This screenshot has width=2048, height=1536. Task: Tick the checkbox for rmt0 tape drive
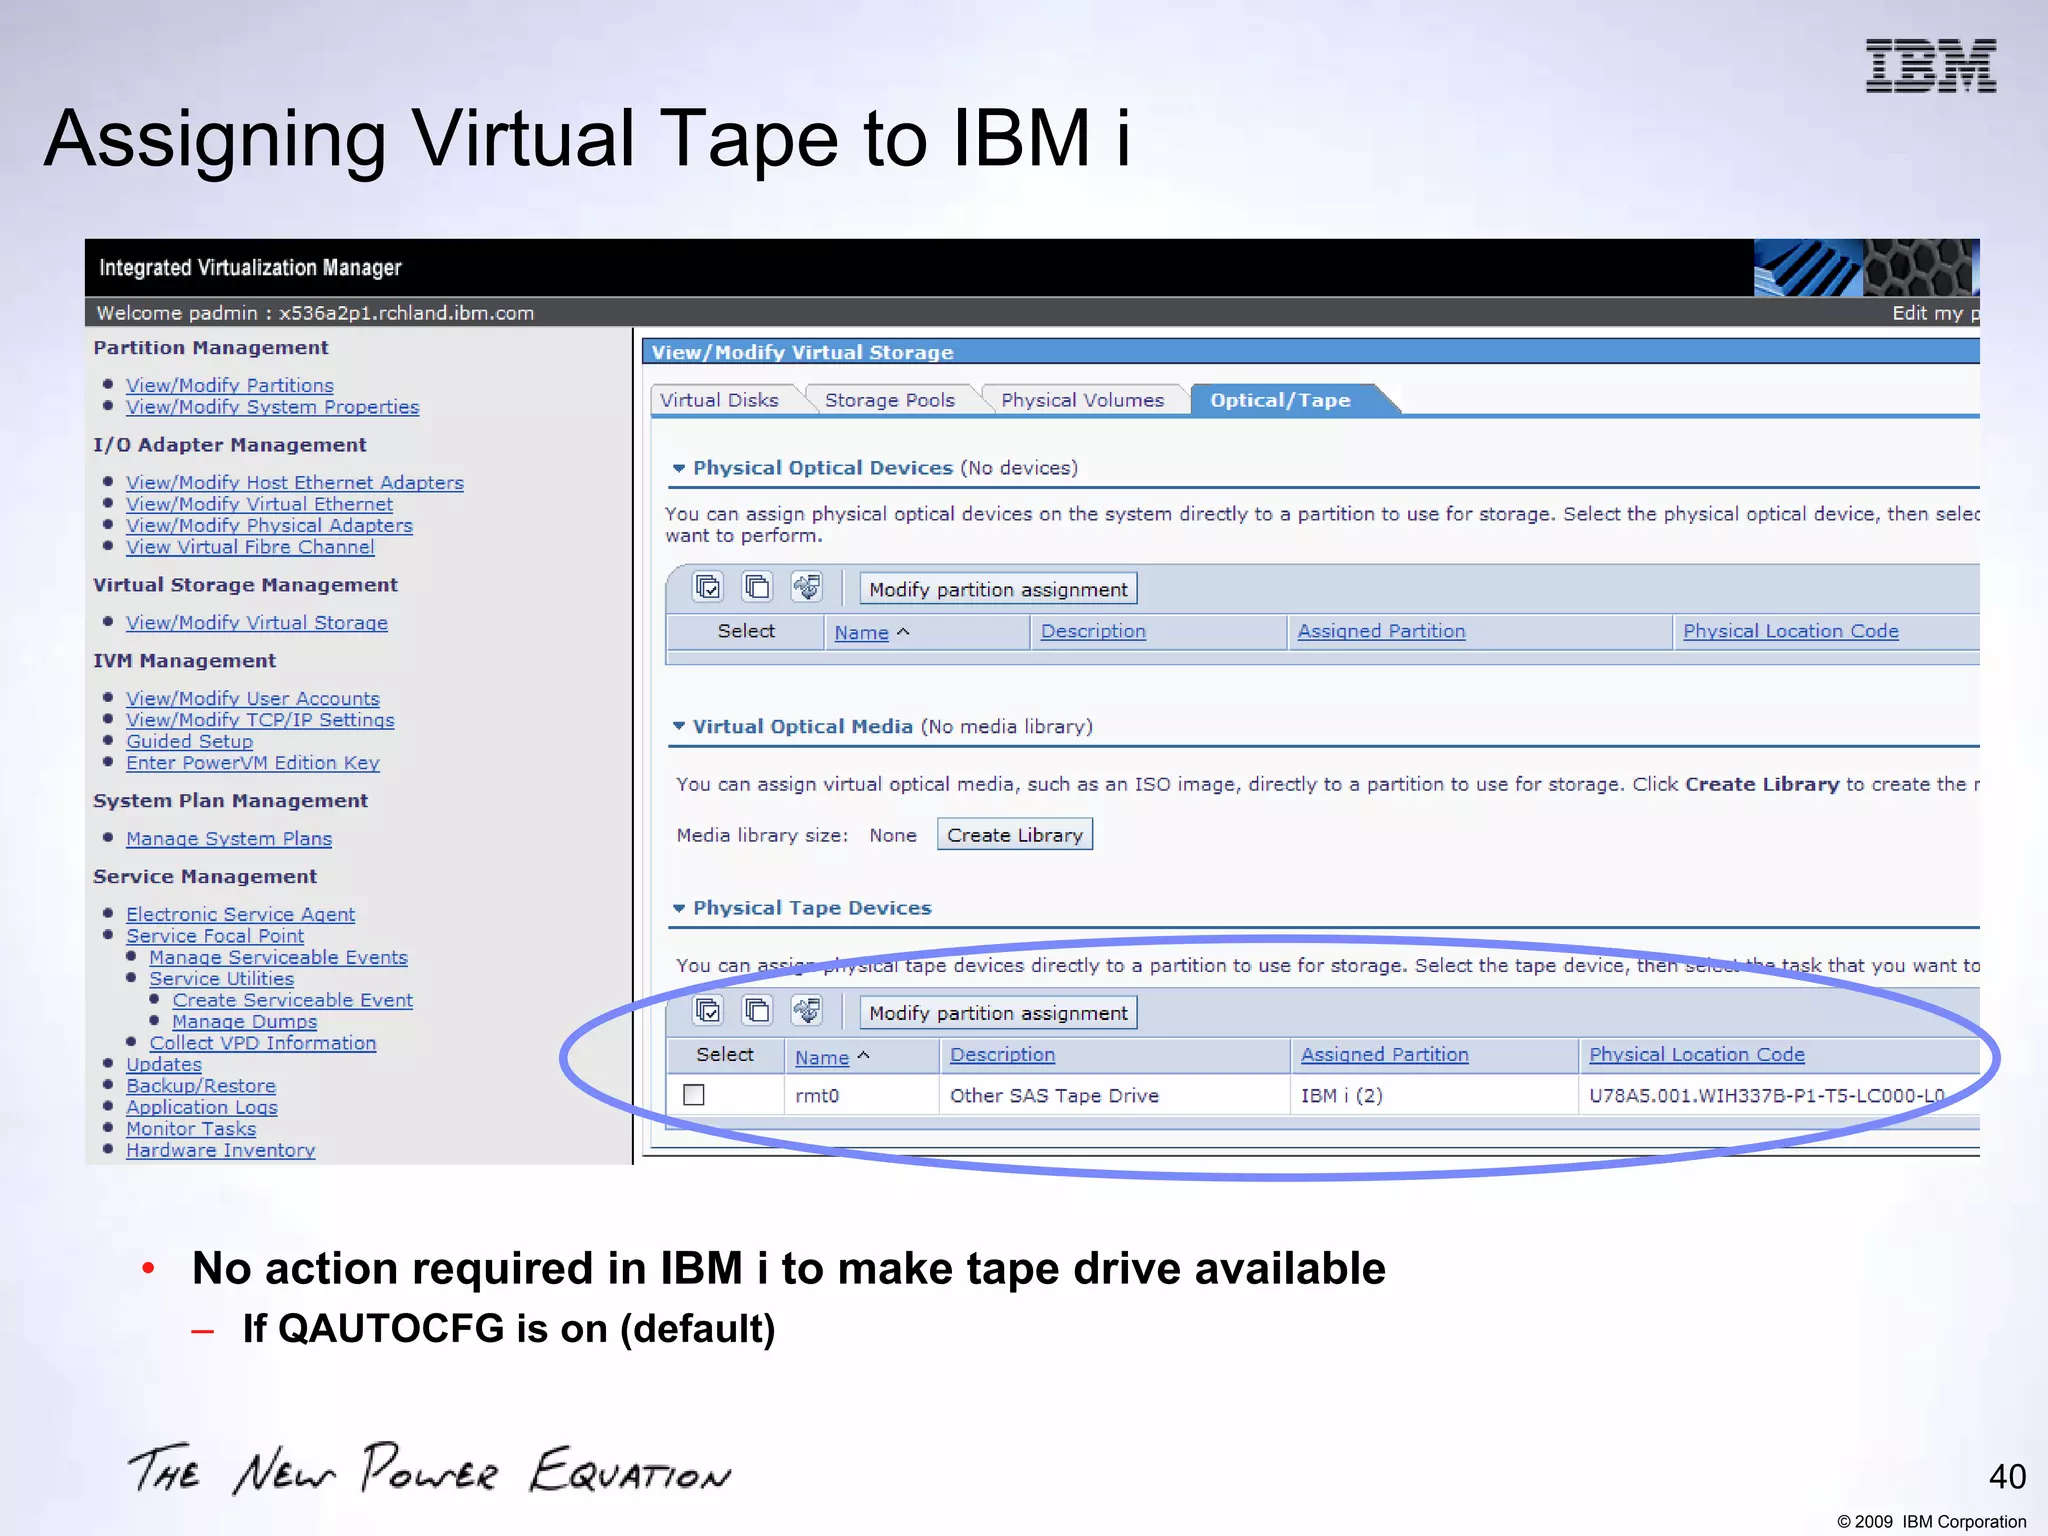pyautogui.click(x=694, y=1095)
